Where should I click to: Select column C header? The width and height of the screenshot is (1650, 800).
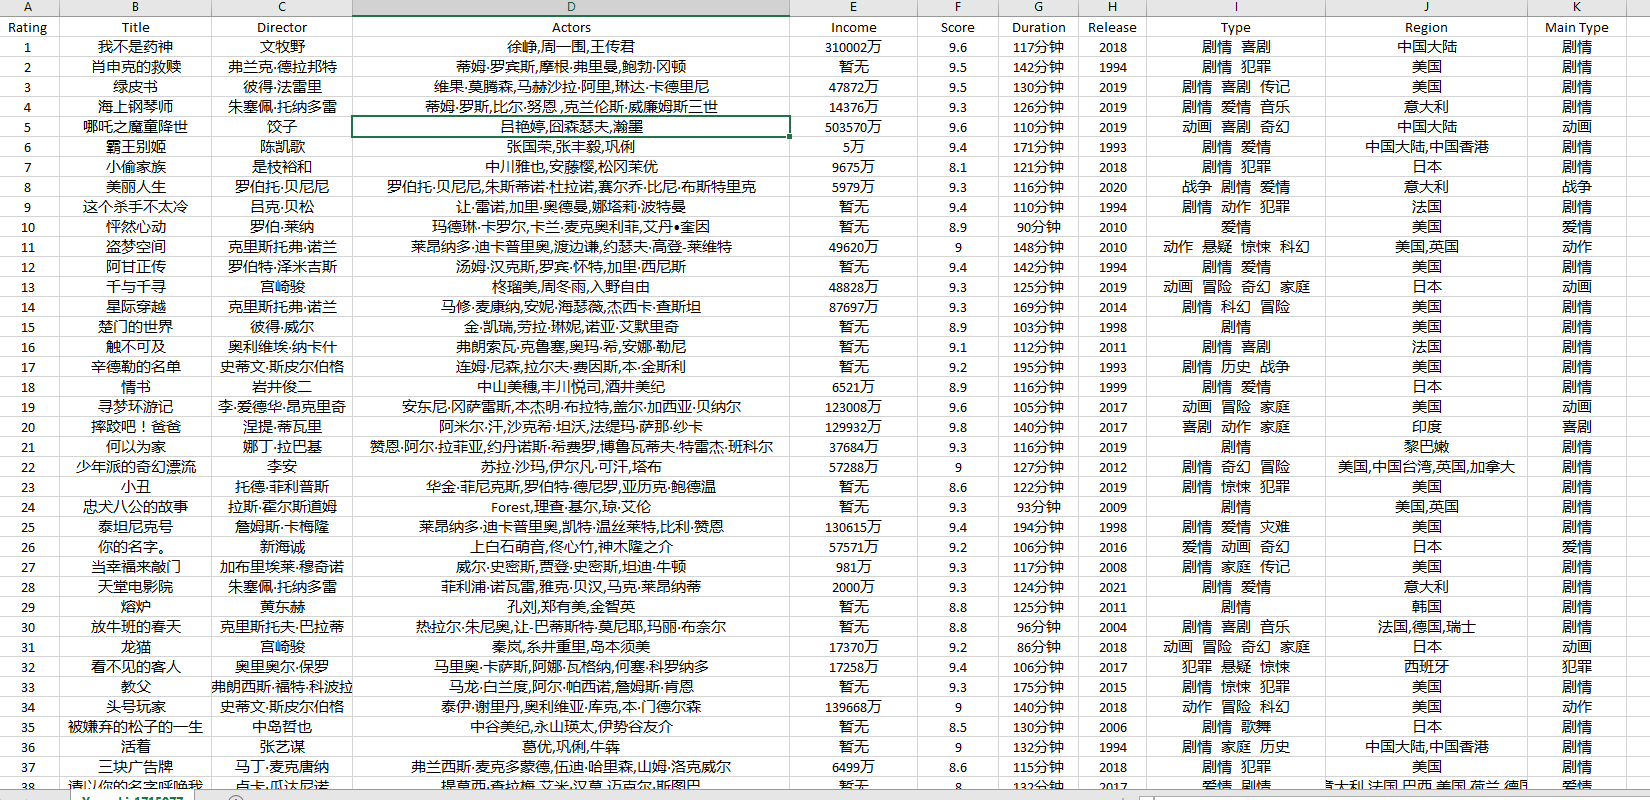[x=282, y=7]
